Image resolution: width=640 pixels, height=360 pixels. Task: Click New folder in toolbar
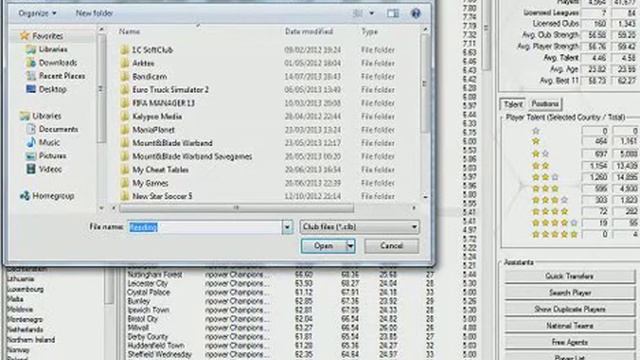pyautogui.click(x=94, y=13)
